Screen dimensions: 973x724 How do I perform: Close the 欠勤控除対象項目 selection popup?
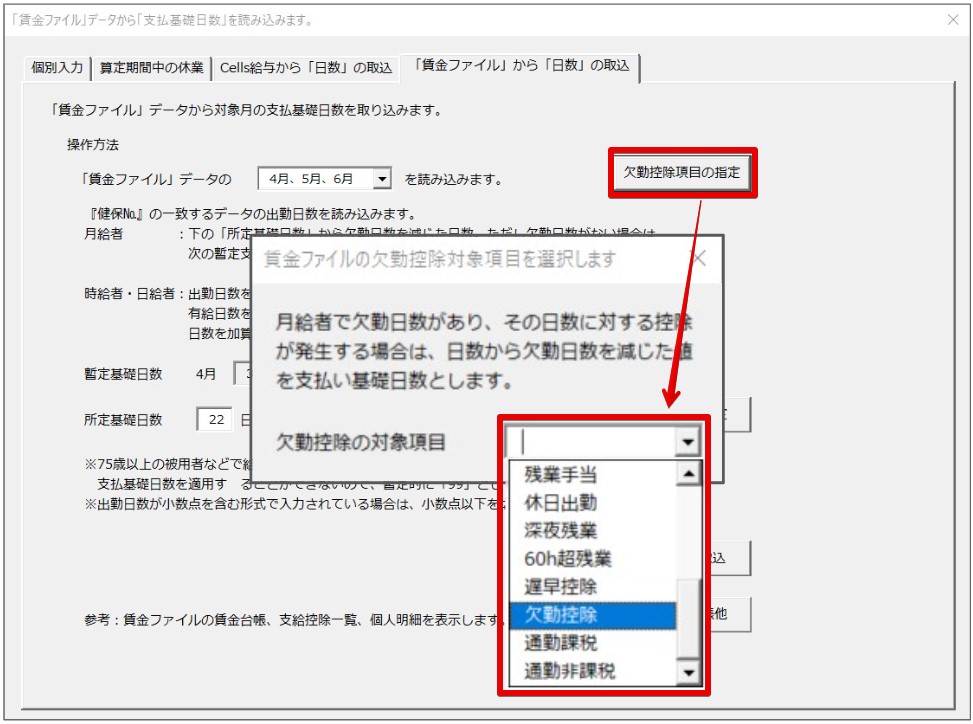pyautogui.click(x=700, y=258)
